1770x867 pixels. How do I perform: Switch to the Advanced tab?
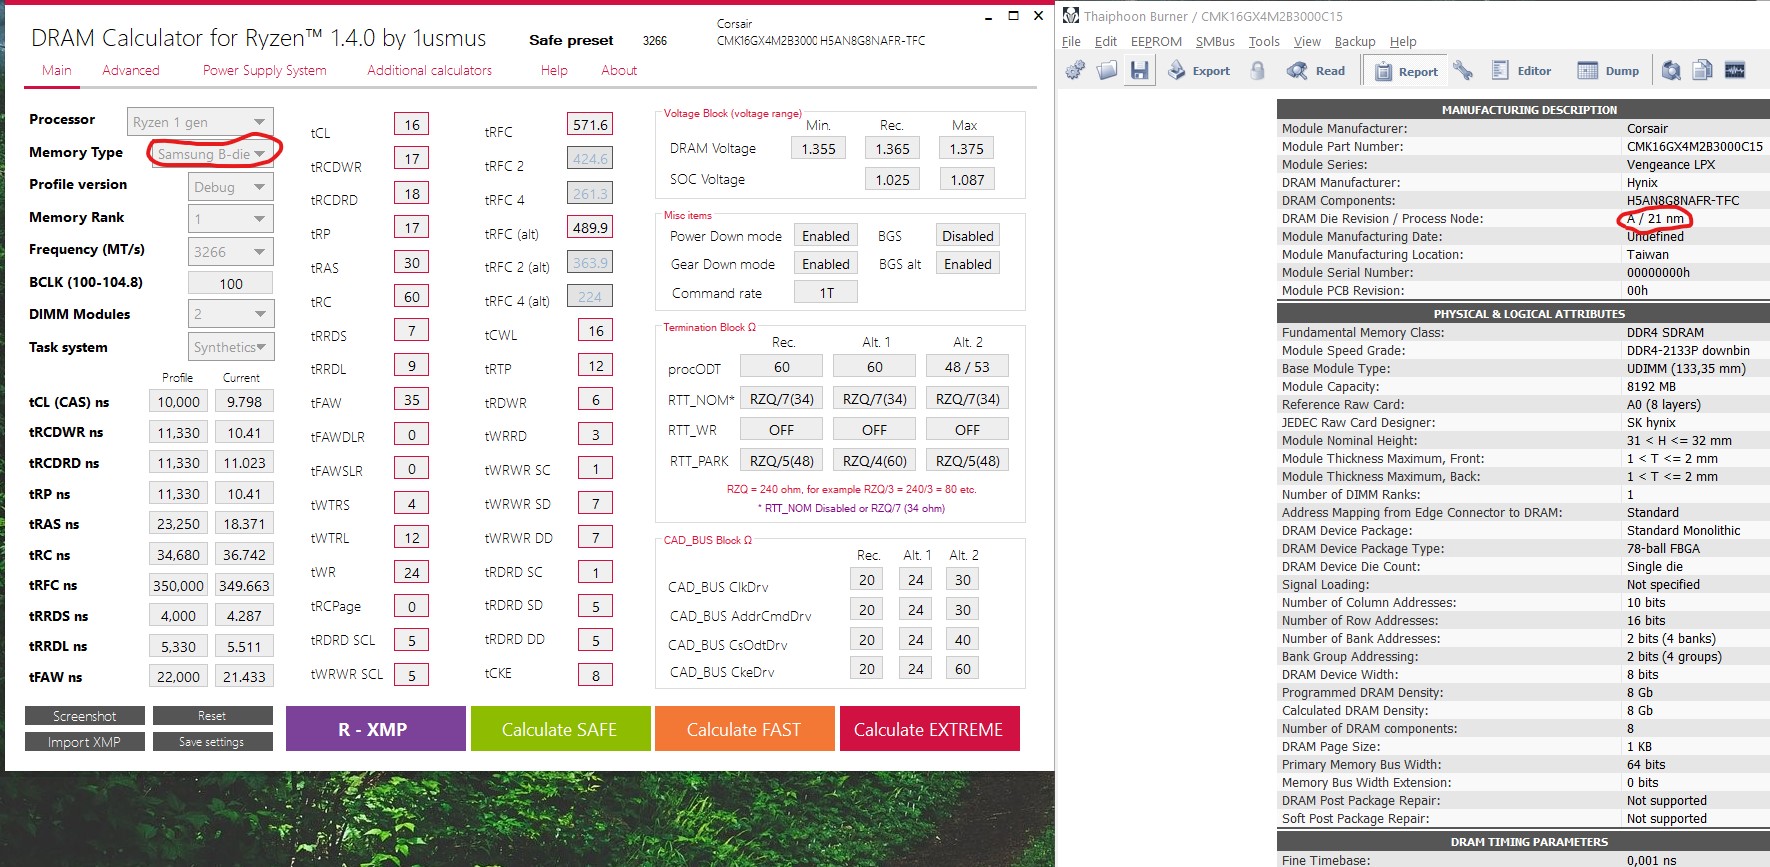(130, 70)
